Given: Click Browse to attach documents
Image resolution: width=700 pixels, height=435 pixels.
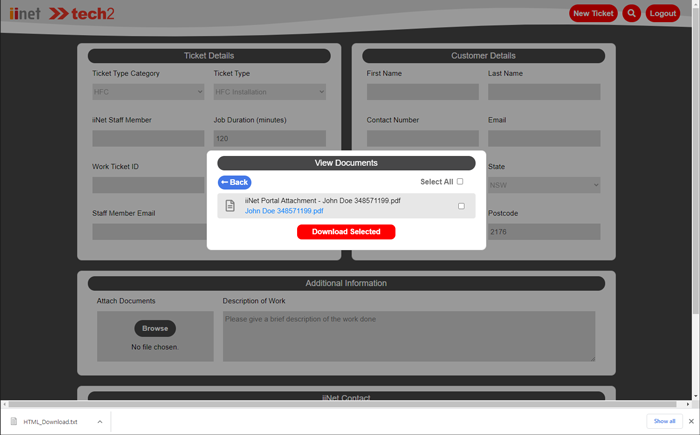Looking at the screenshot, I should [x=155, y=328].
